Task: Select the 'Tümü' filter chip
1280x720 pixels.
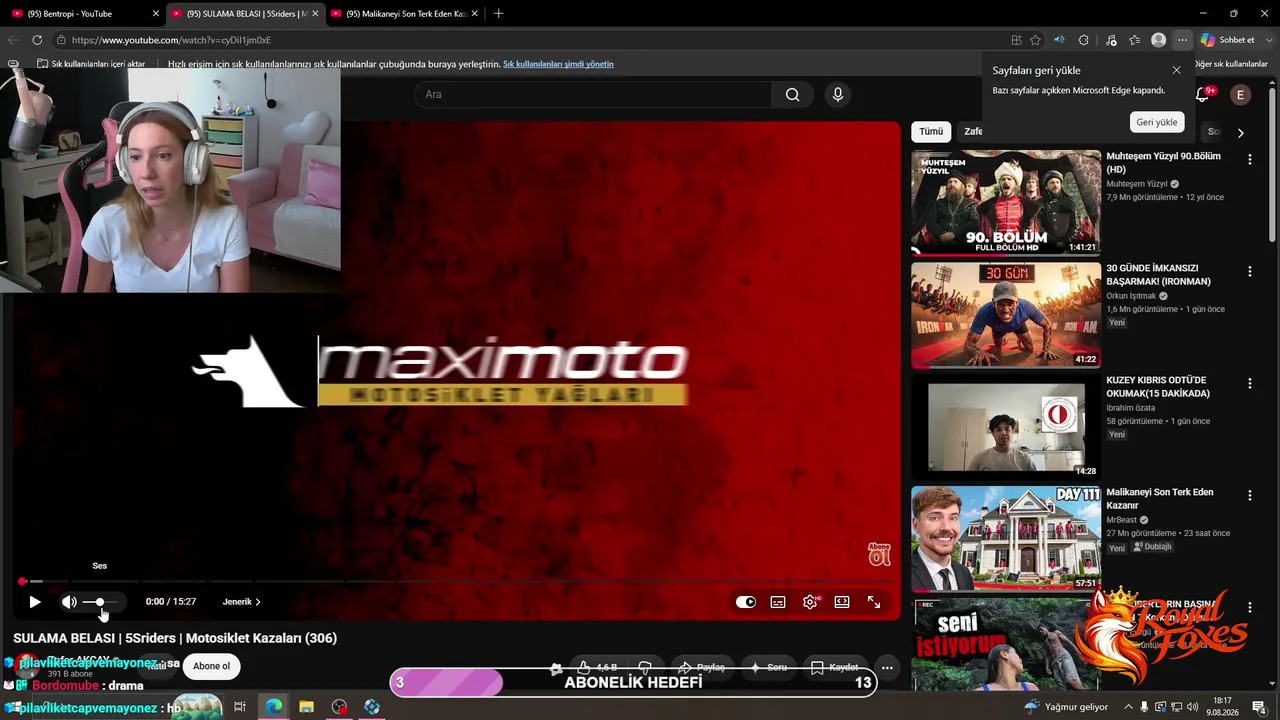Action: (931, 131)
